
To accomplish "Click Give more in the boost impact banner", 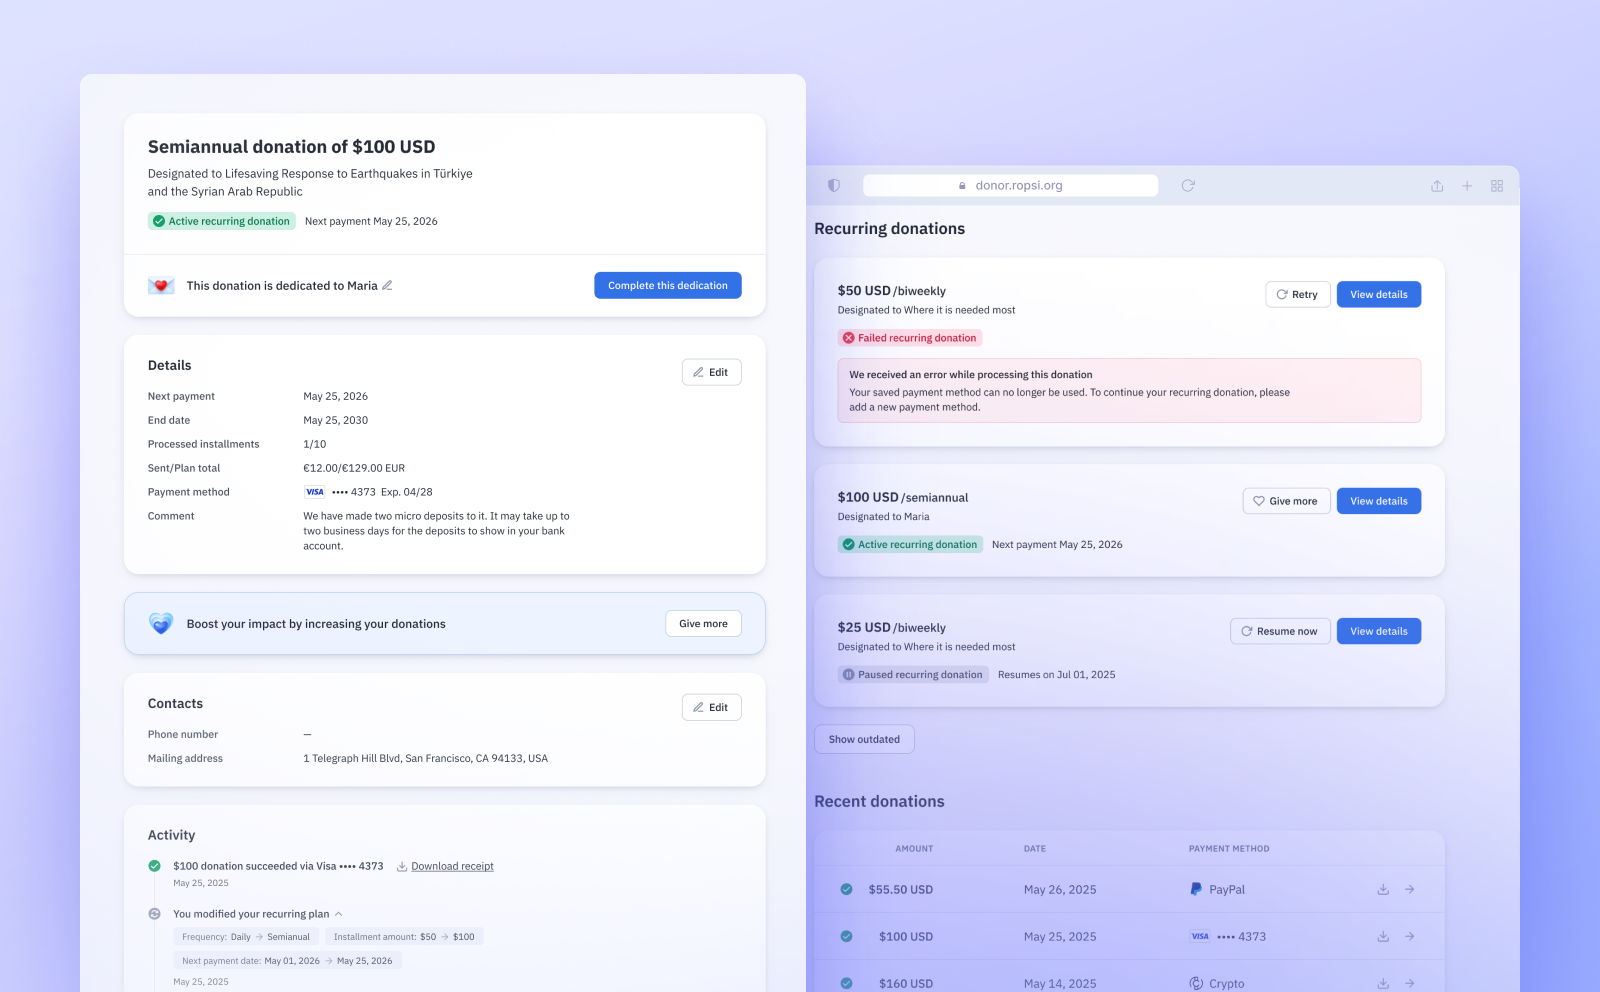I will 703,624.
